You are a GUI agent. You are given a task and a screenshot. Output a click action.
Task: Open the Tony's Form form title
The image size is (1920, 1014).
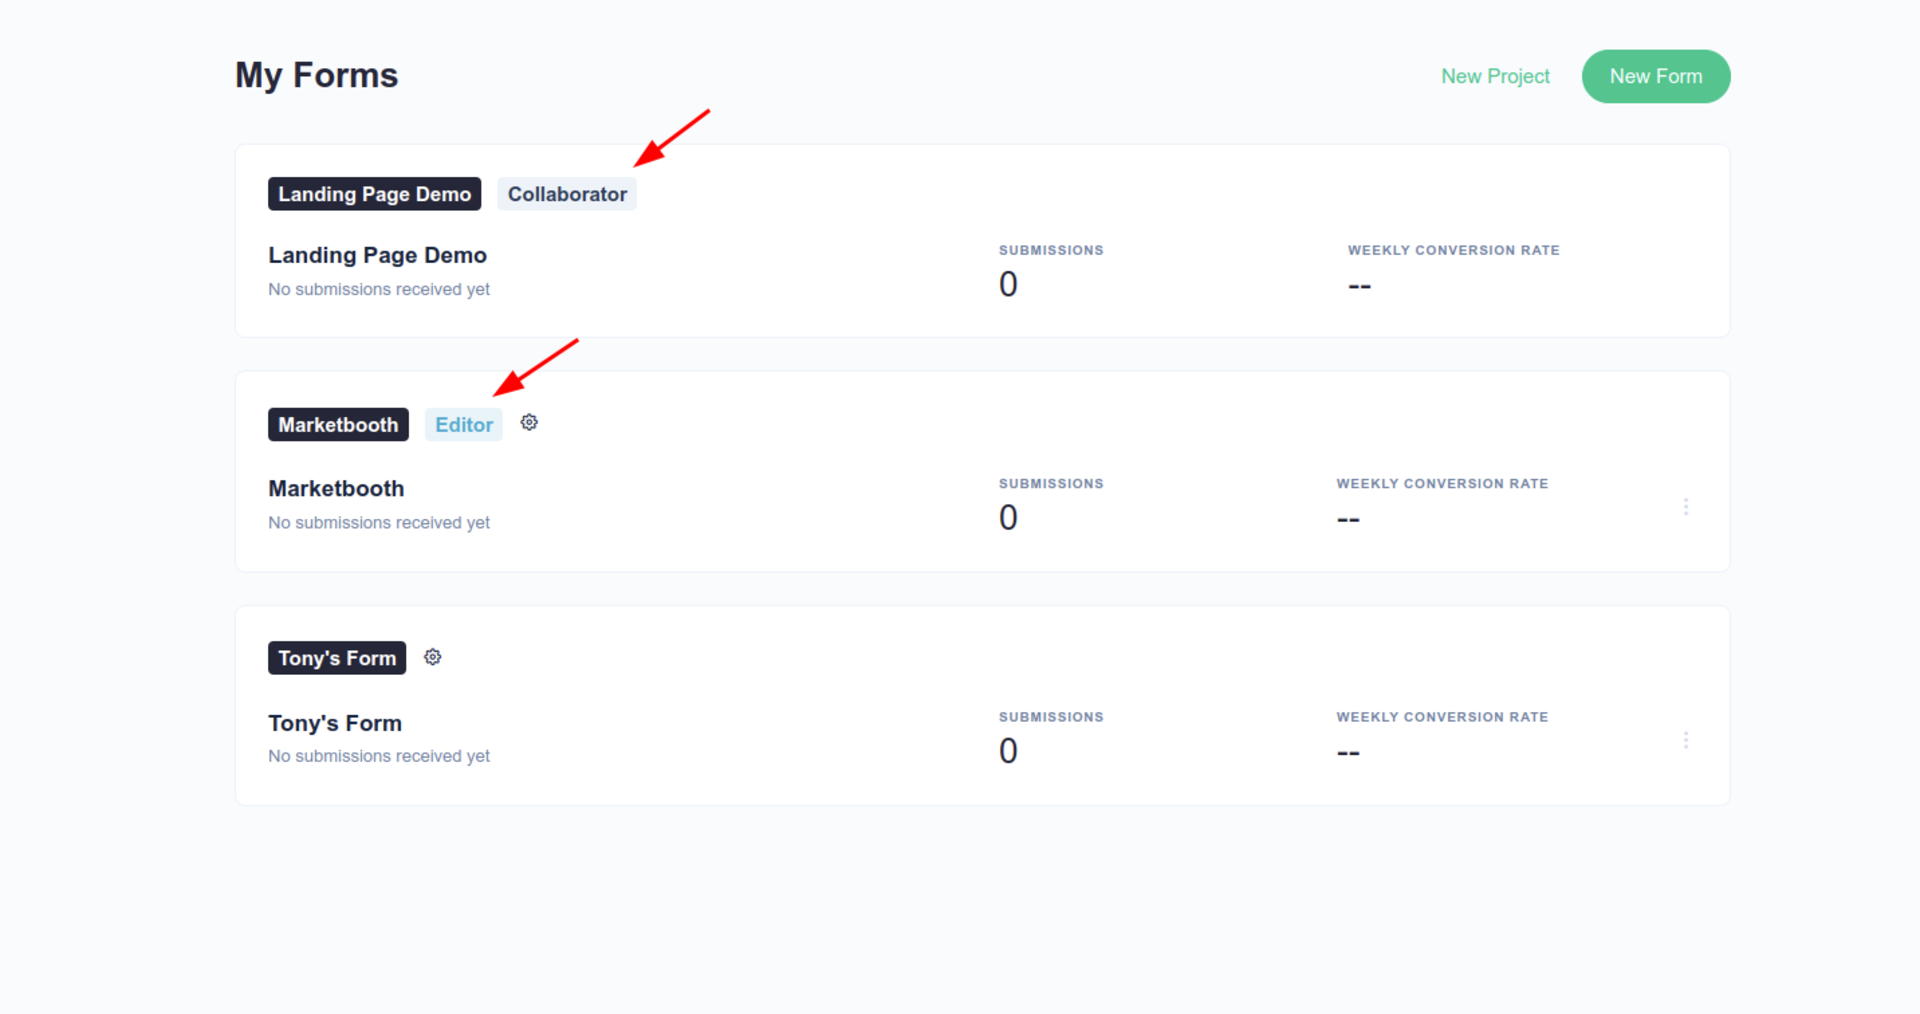[x=335, y=723]
